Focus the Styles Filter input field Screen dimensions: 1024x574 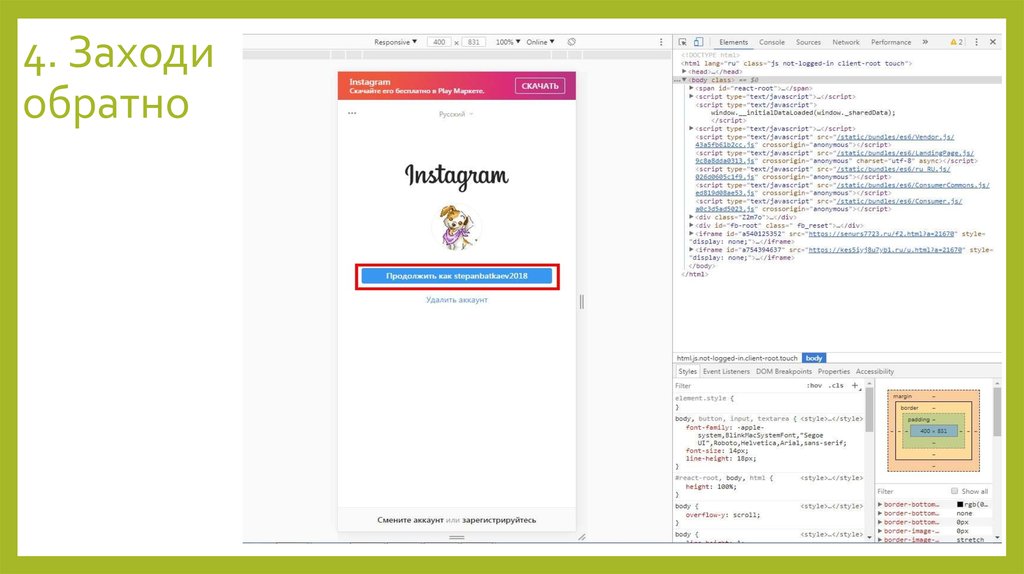[738, 385]
